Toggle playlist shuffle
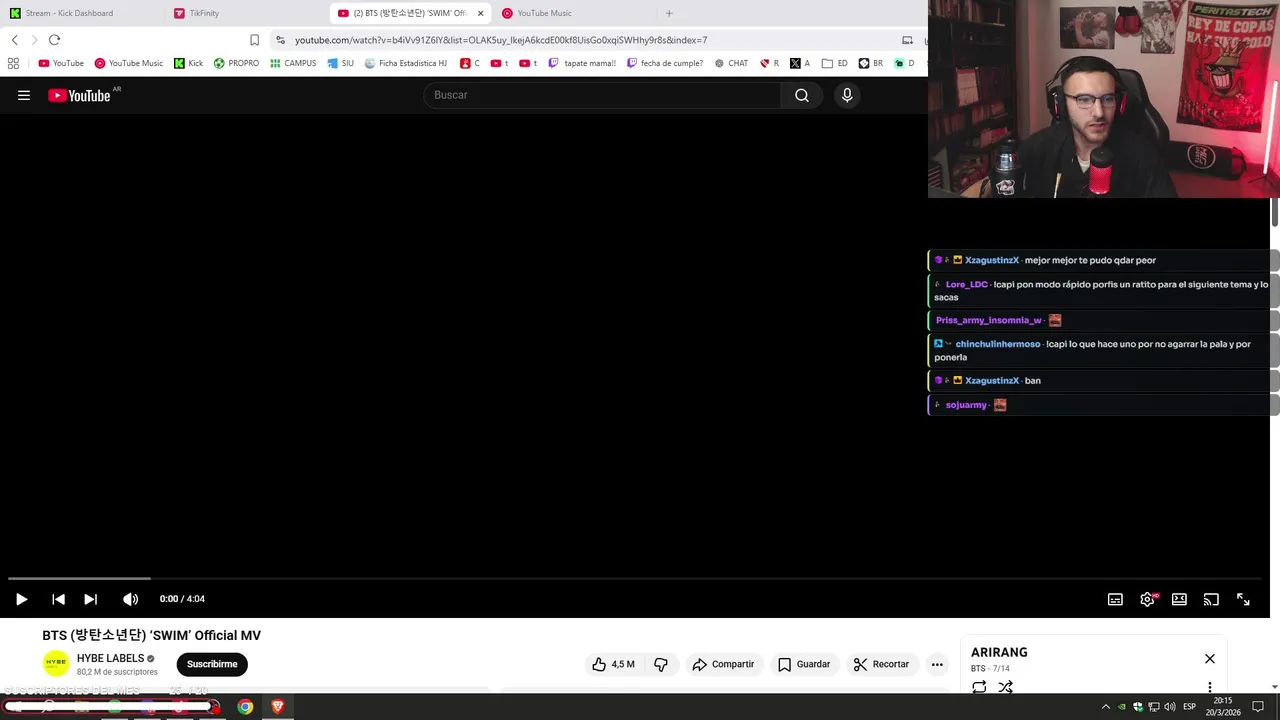Screen dimensions: 1280x720 (x=1005, y=687)
